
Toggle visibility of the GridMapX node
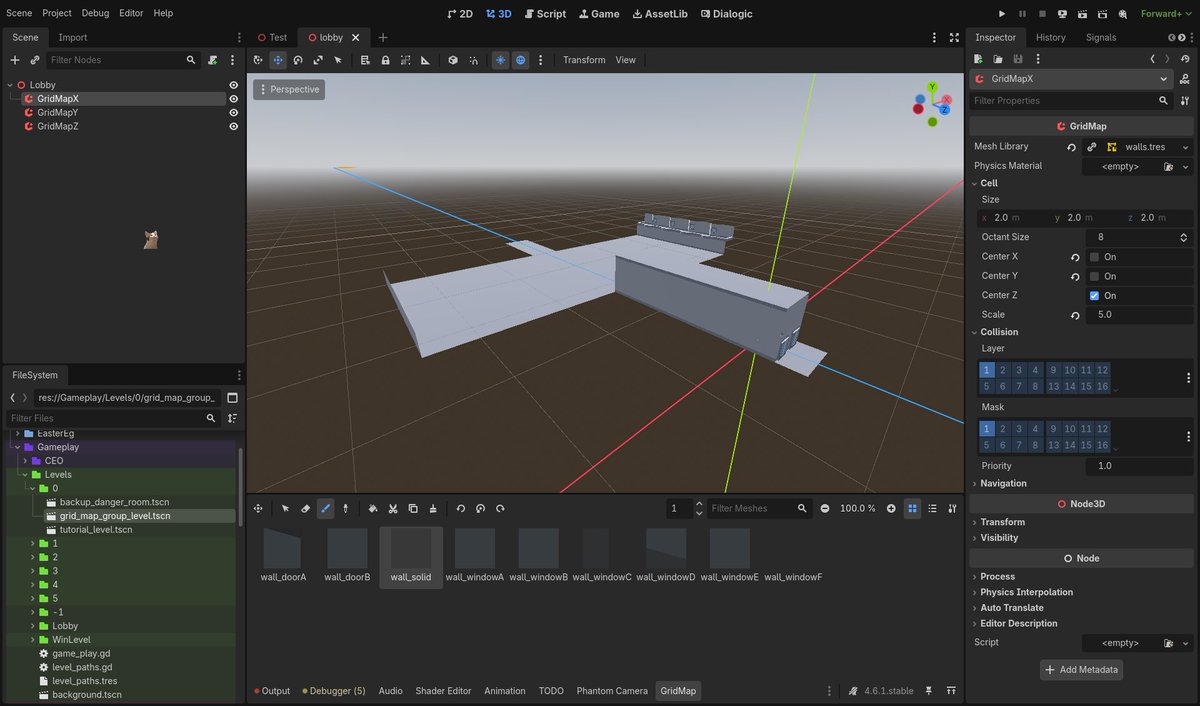(234, 99)
